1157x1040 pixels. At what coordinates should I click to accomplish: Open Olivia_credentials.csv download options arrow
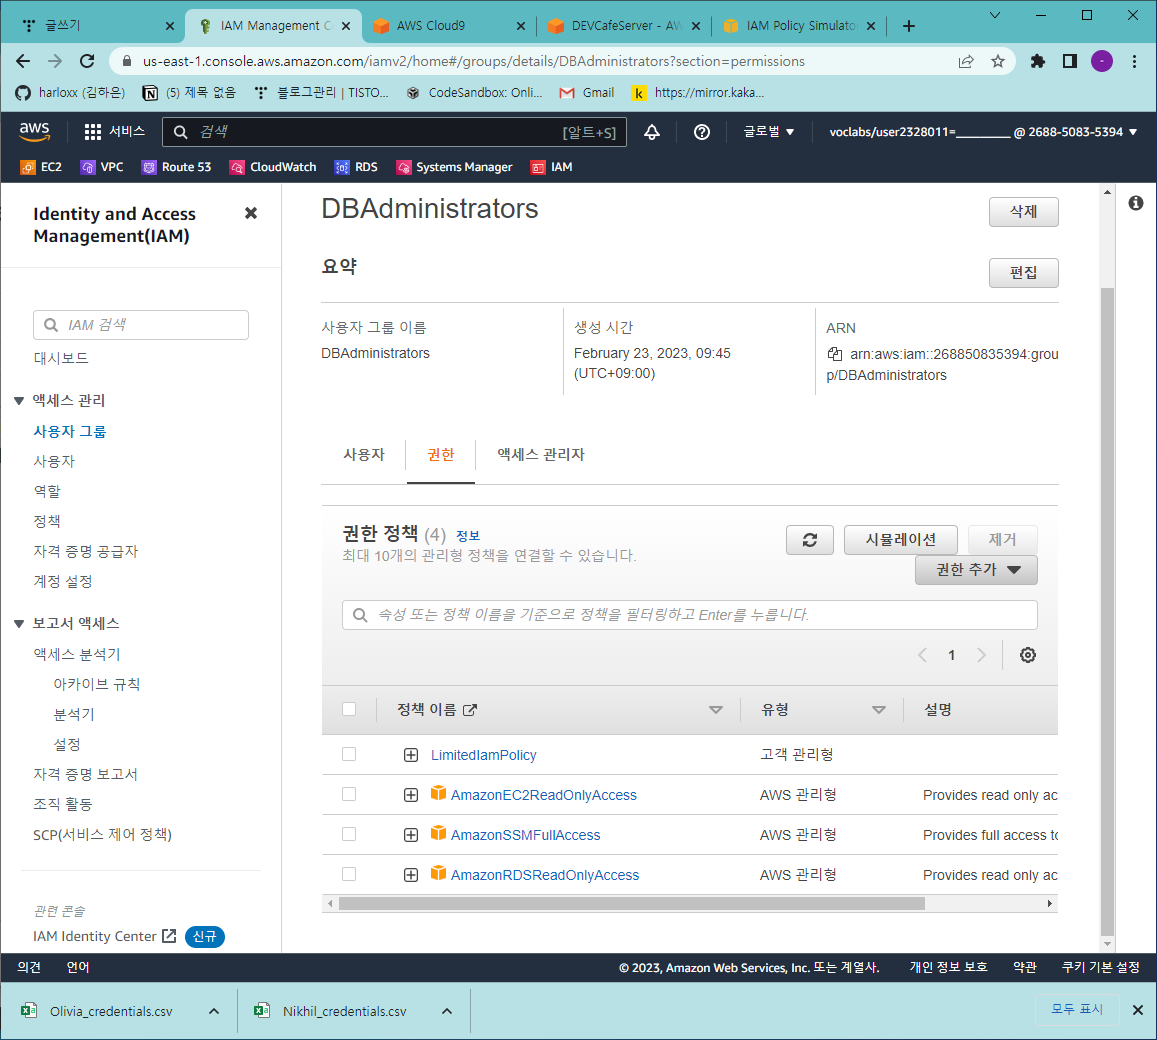coord(214,1011)
